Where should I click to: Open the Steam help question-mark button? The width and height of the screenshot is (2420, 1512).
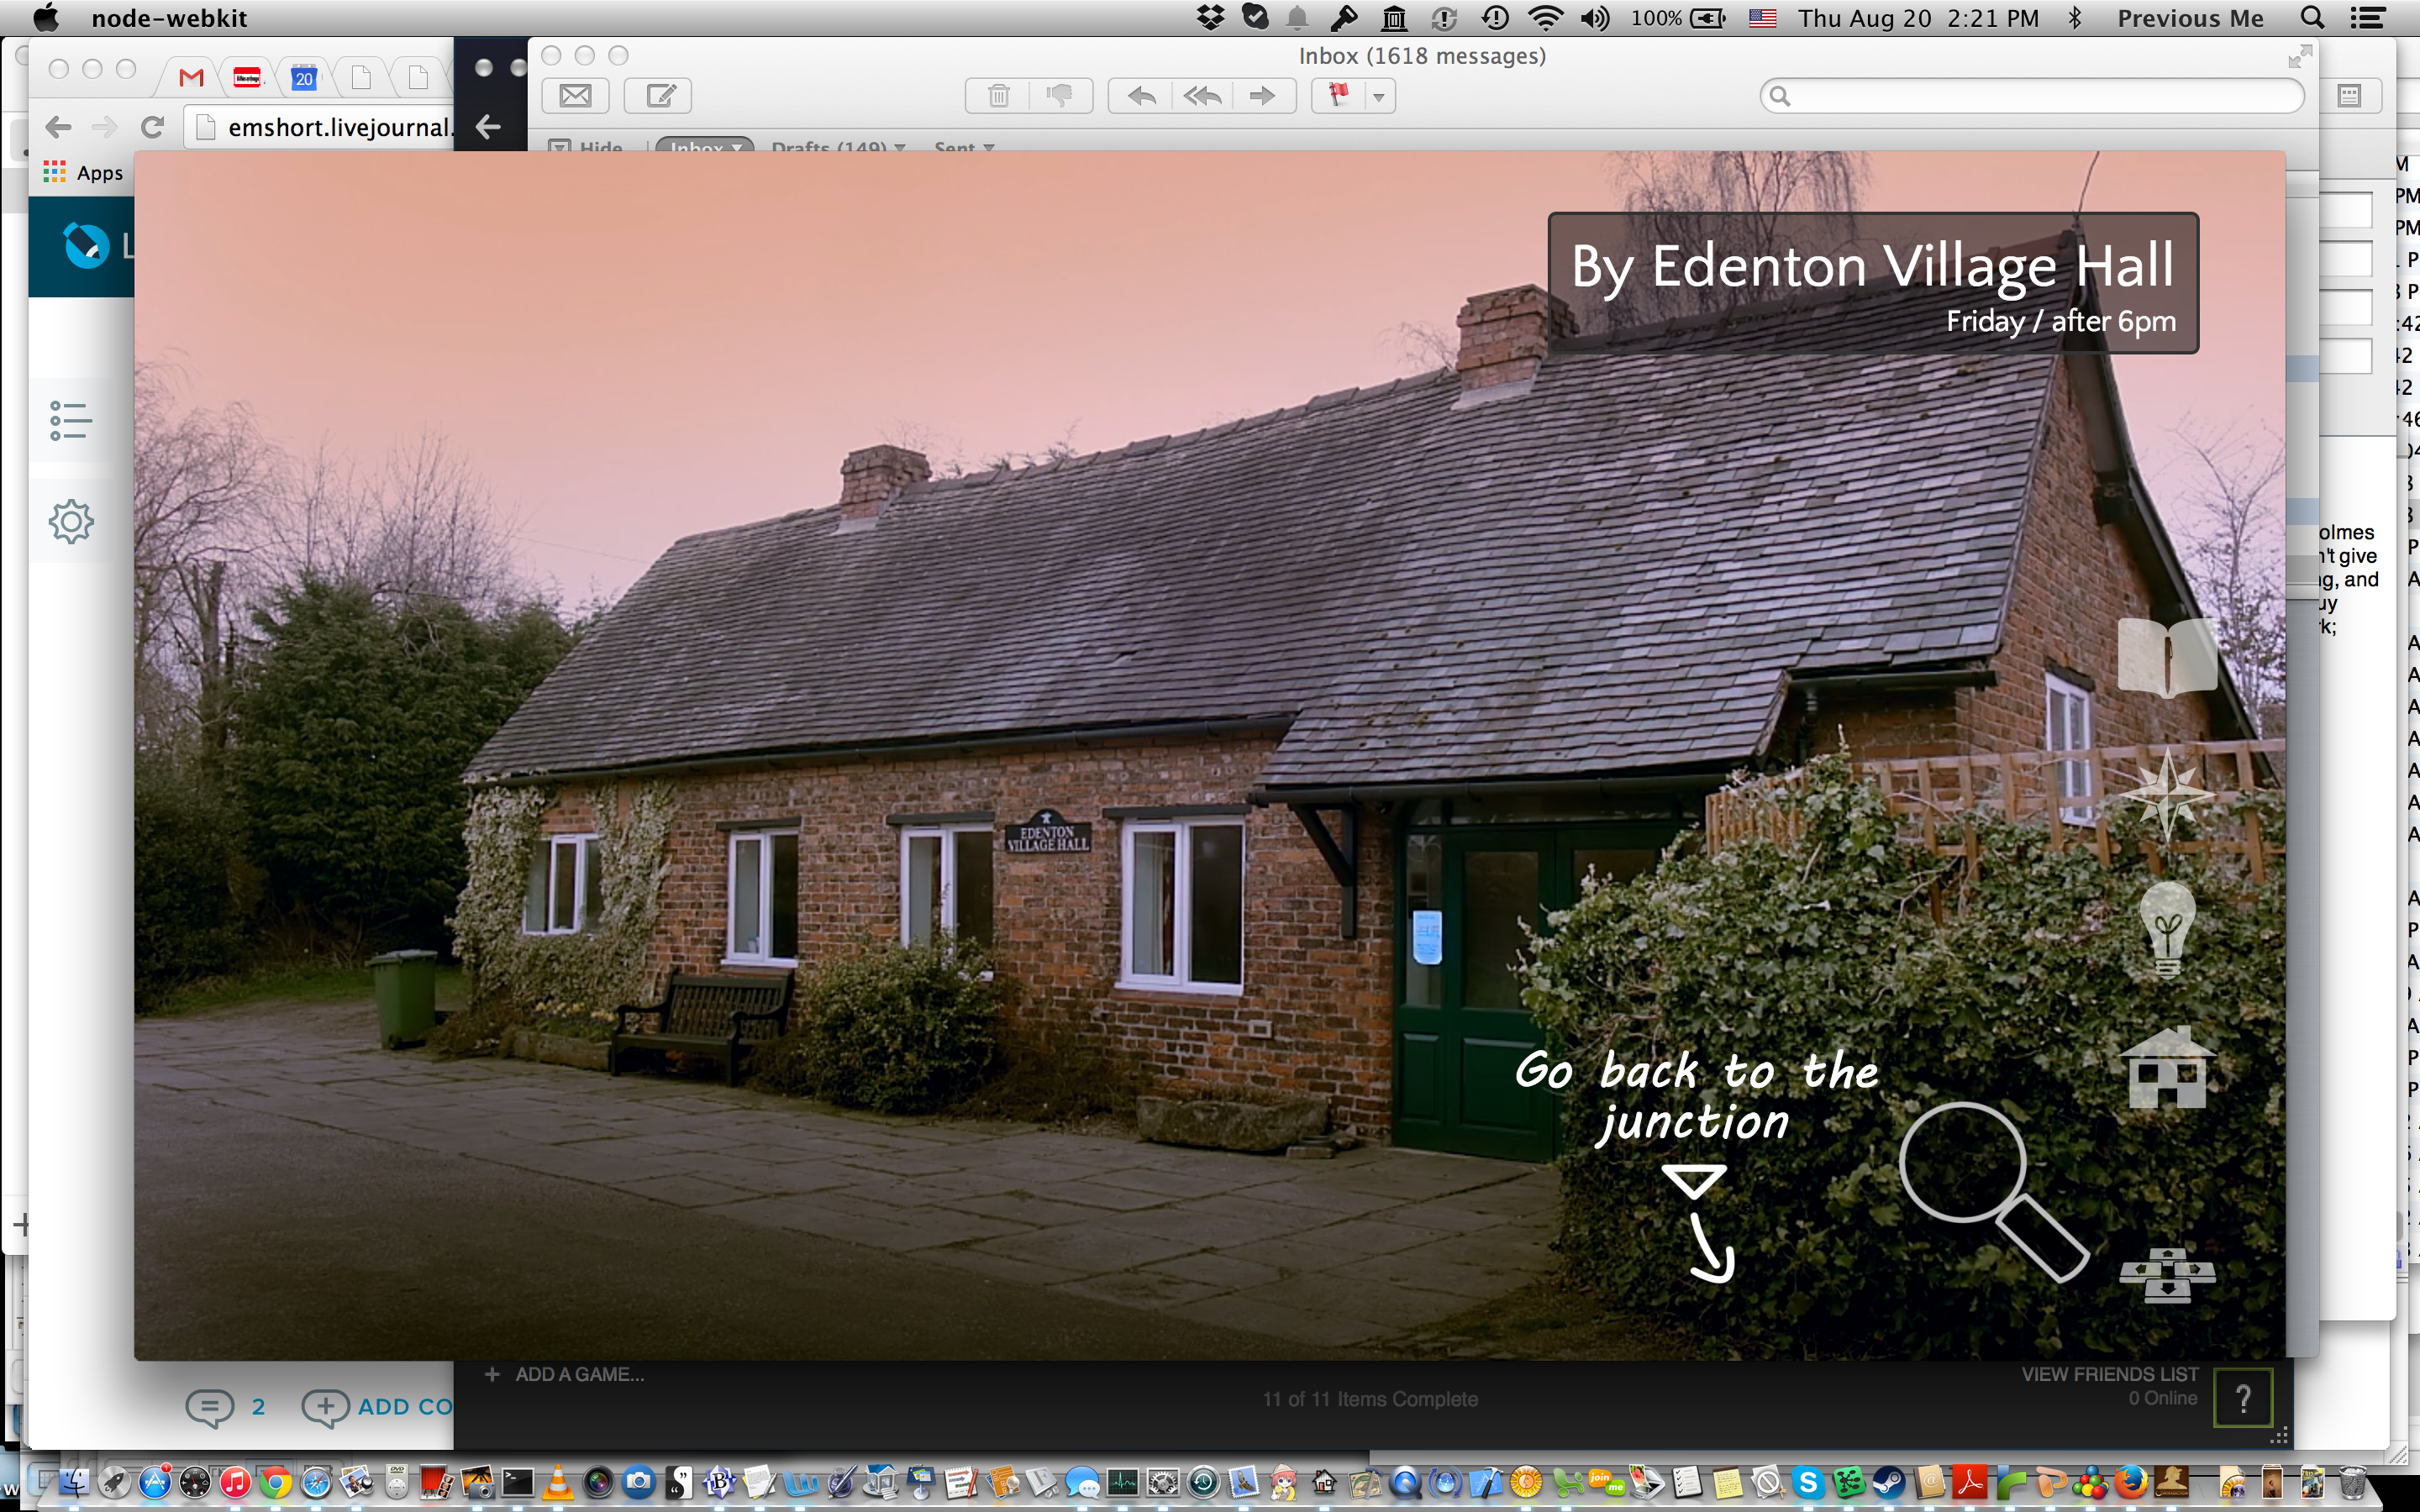[x=2243, y=1398]
